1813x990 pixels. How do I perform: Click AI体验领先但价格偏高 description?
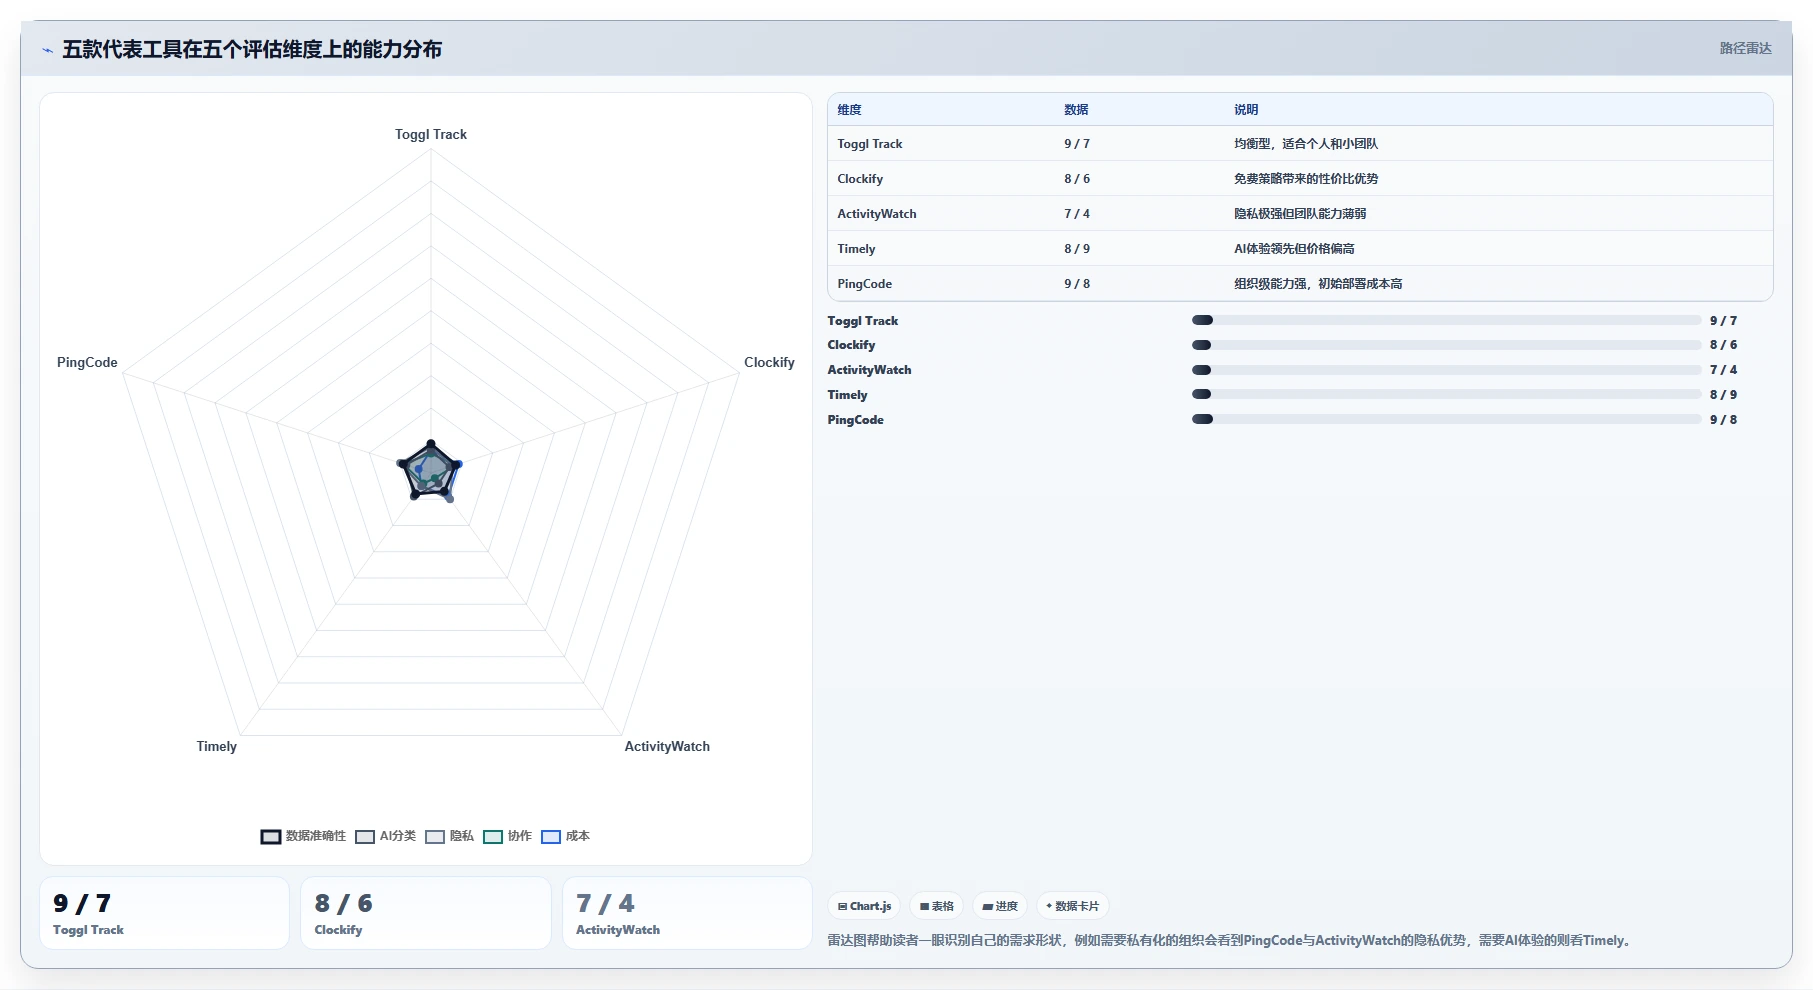tap(1294, 249)
